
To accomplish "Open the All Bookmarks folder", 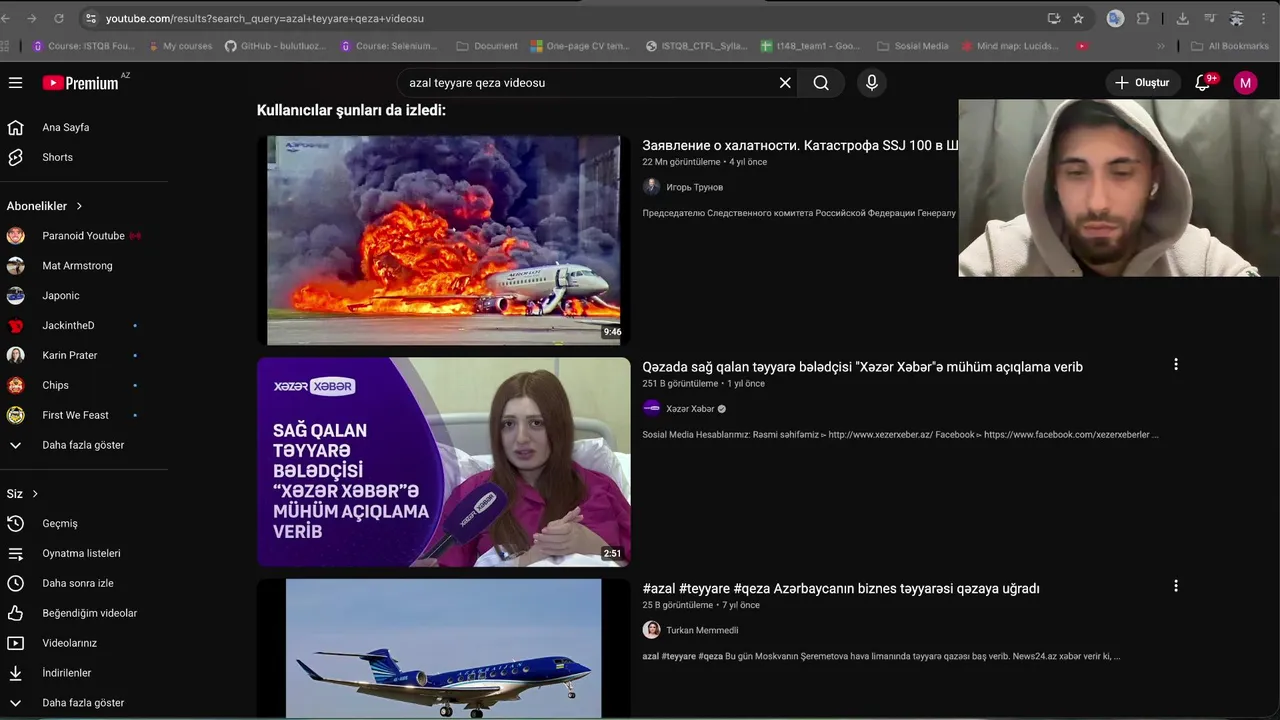I will coord(1230,46).
